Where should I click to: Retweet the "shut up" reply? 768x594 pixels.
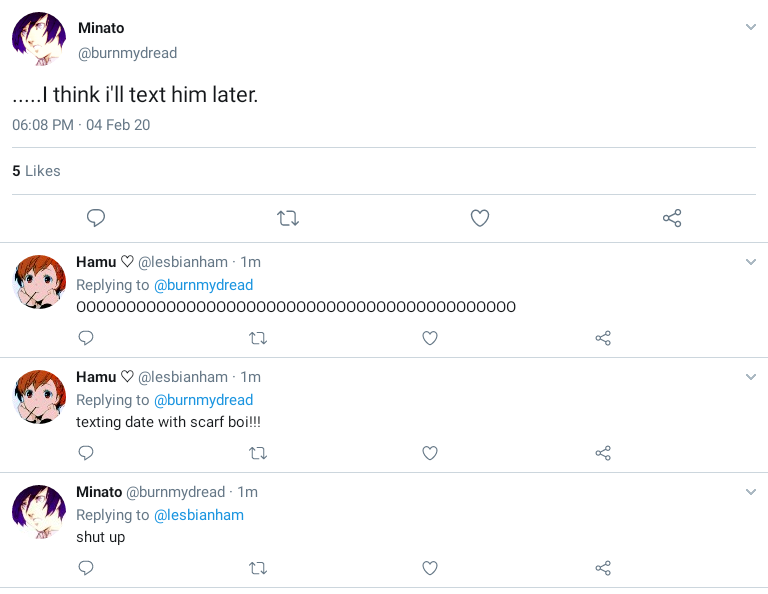pos(257,568)
